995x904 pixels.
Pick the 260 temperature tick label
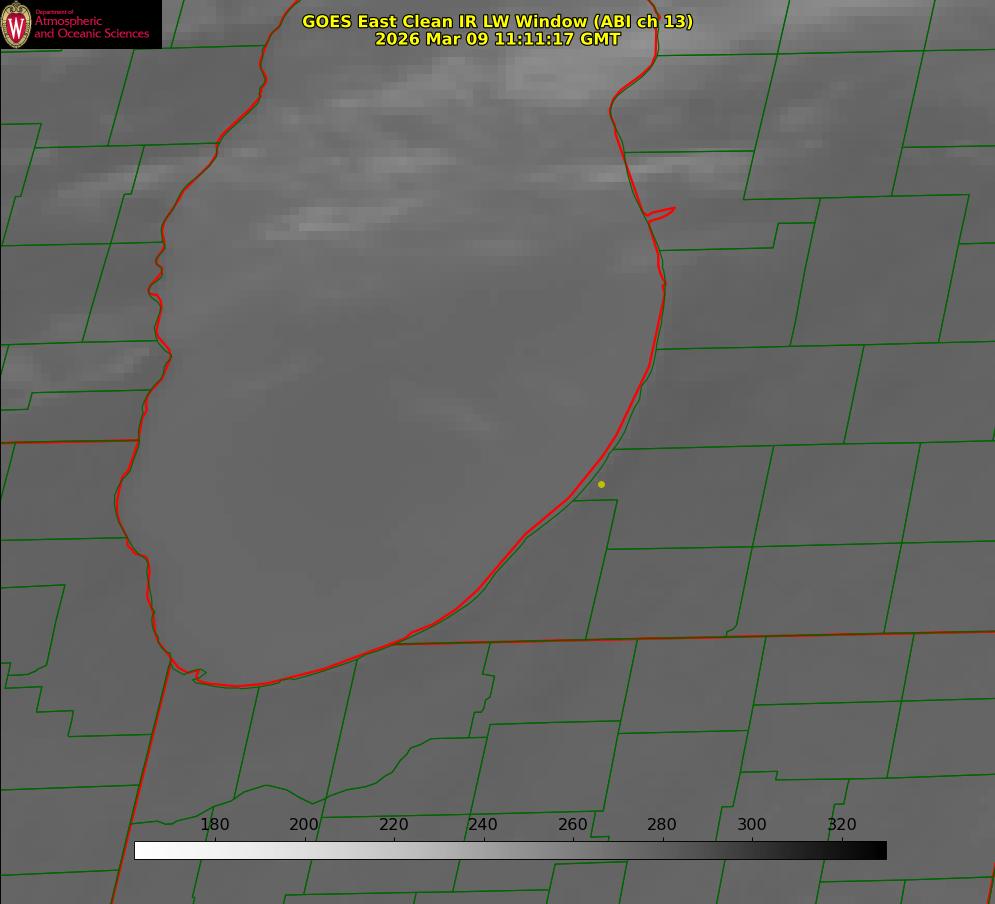573,825
